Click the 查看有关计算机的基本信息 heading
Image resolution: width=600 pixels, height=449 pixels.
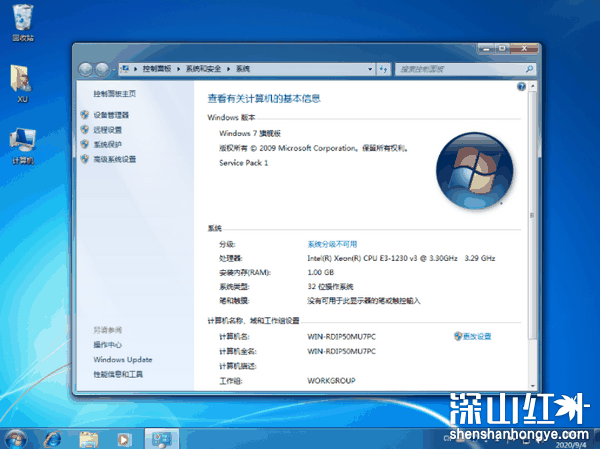264,99
